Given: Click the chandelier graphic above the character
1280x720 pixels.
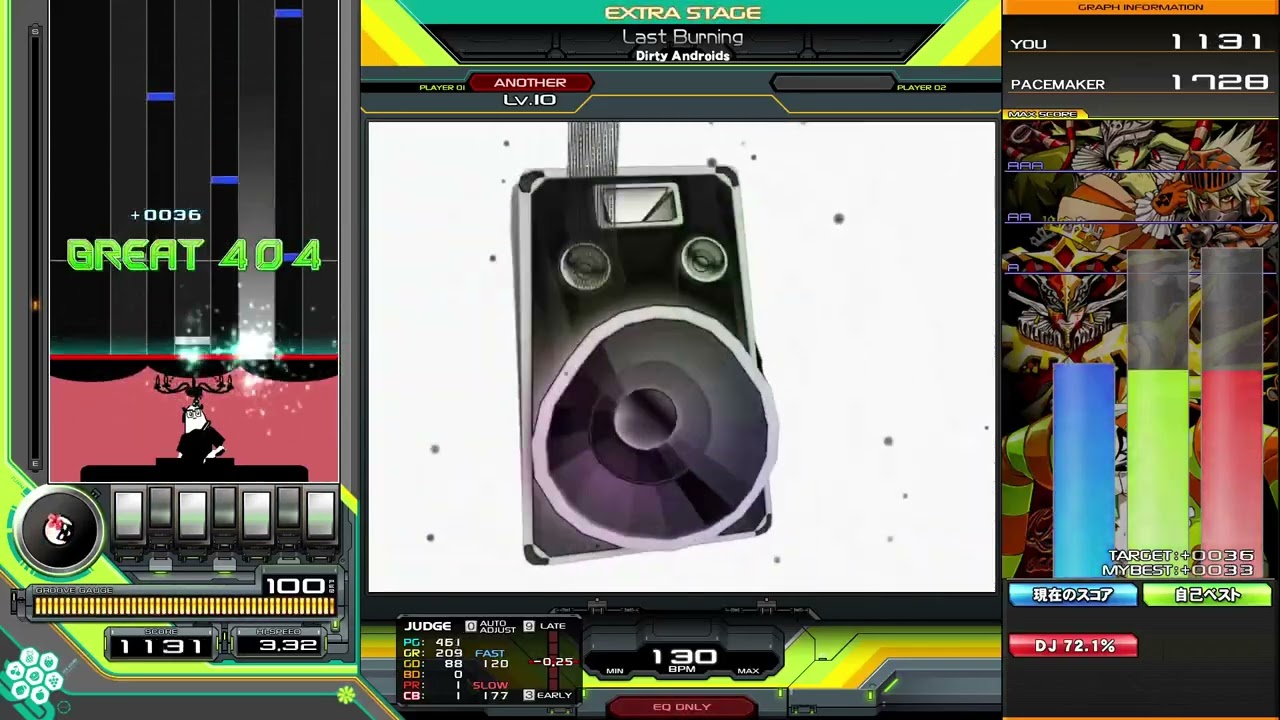Looking at the screenshot, I should click(193, 382).
